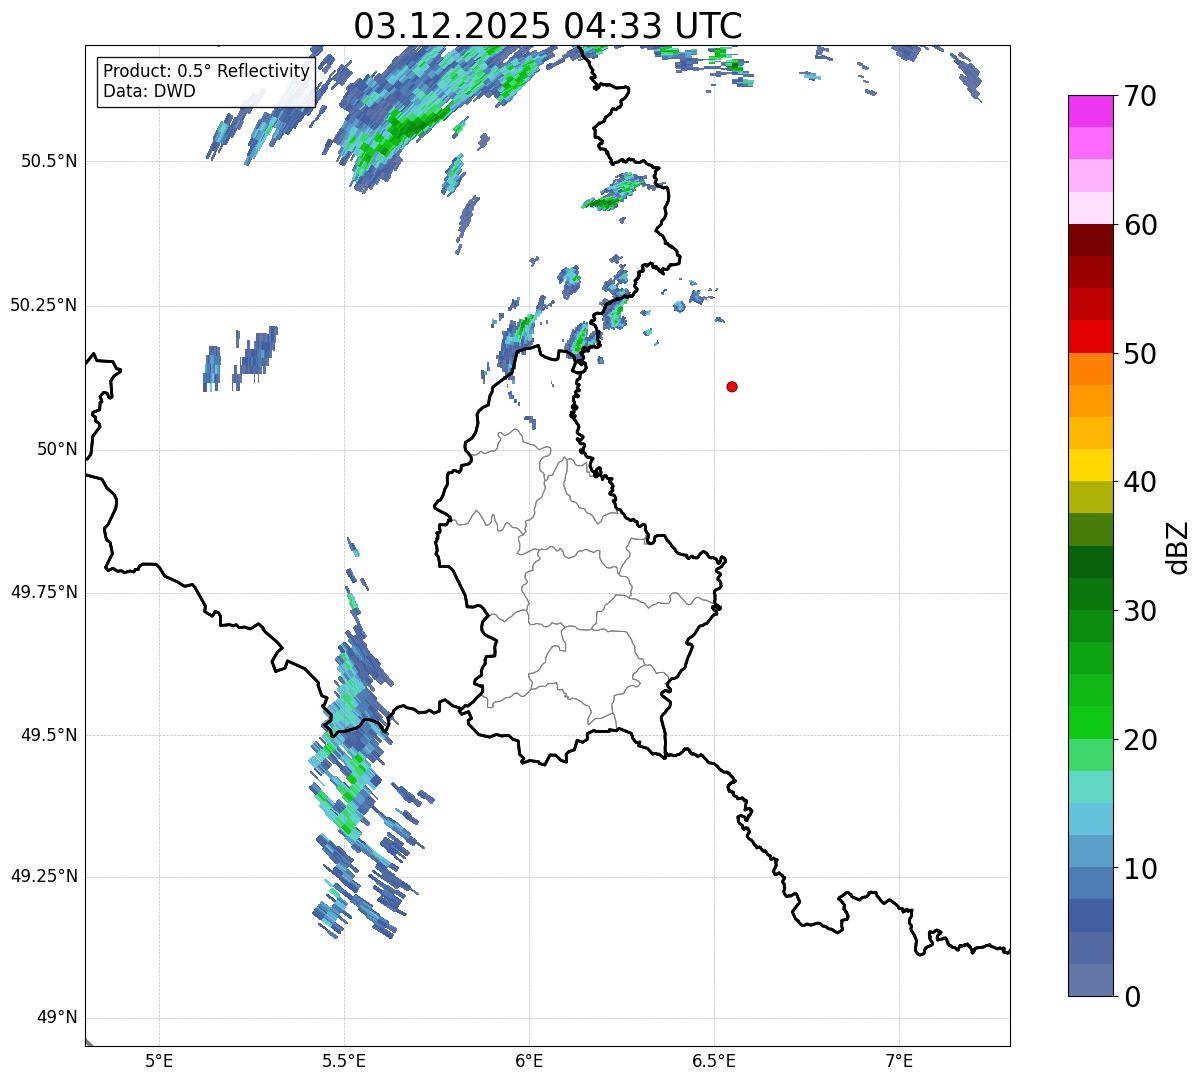Click the 49.75°N latitude tick label

point(43,592)
